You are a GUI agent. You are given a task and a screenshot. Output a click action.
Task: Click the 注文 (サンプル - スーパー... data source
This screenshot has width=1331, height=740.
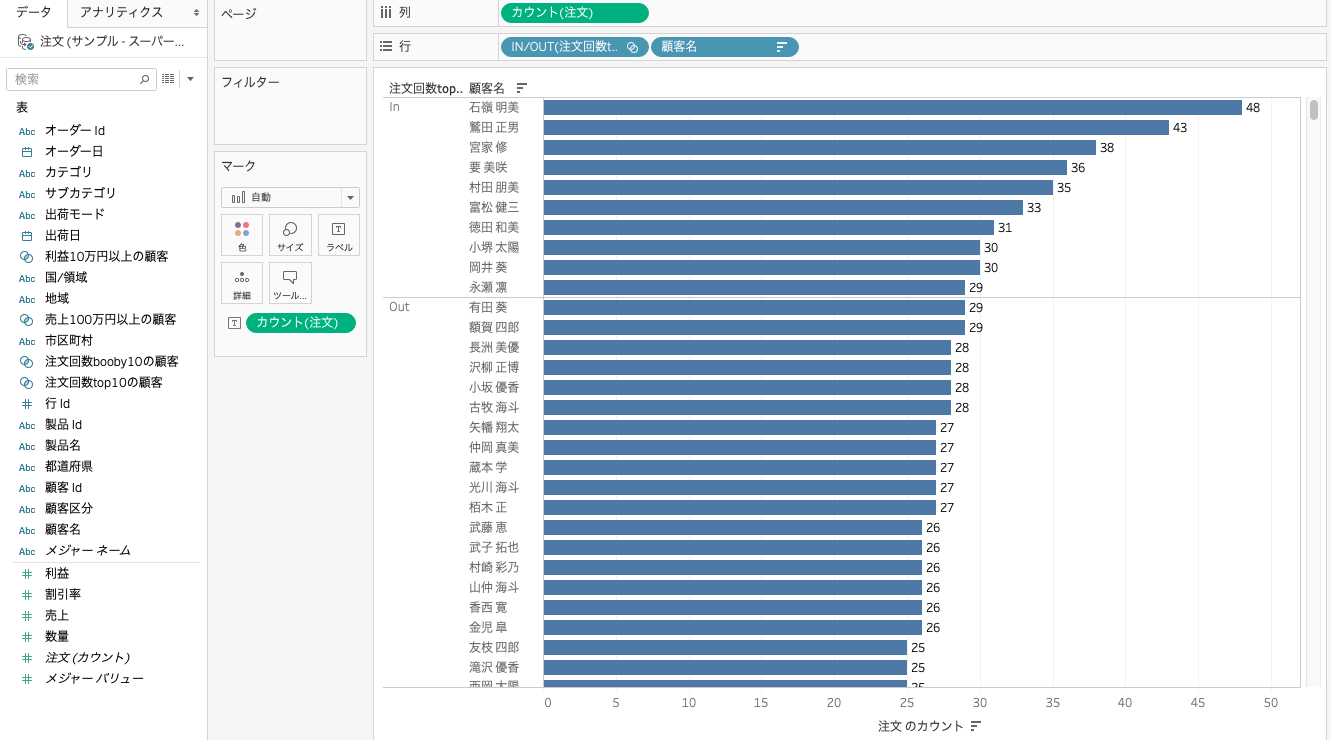[x=112, y=41]
